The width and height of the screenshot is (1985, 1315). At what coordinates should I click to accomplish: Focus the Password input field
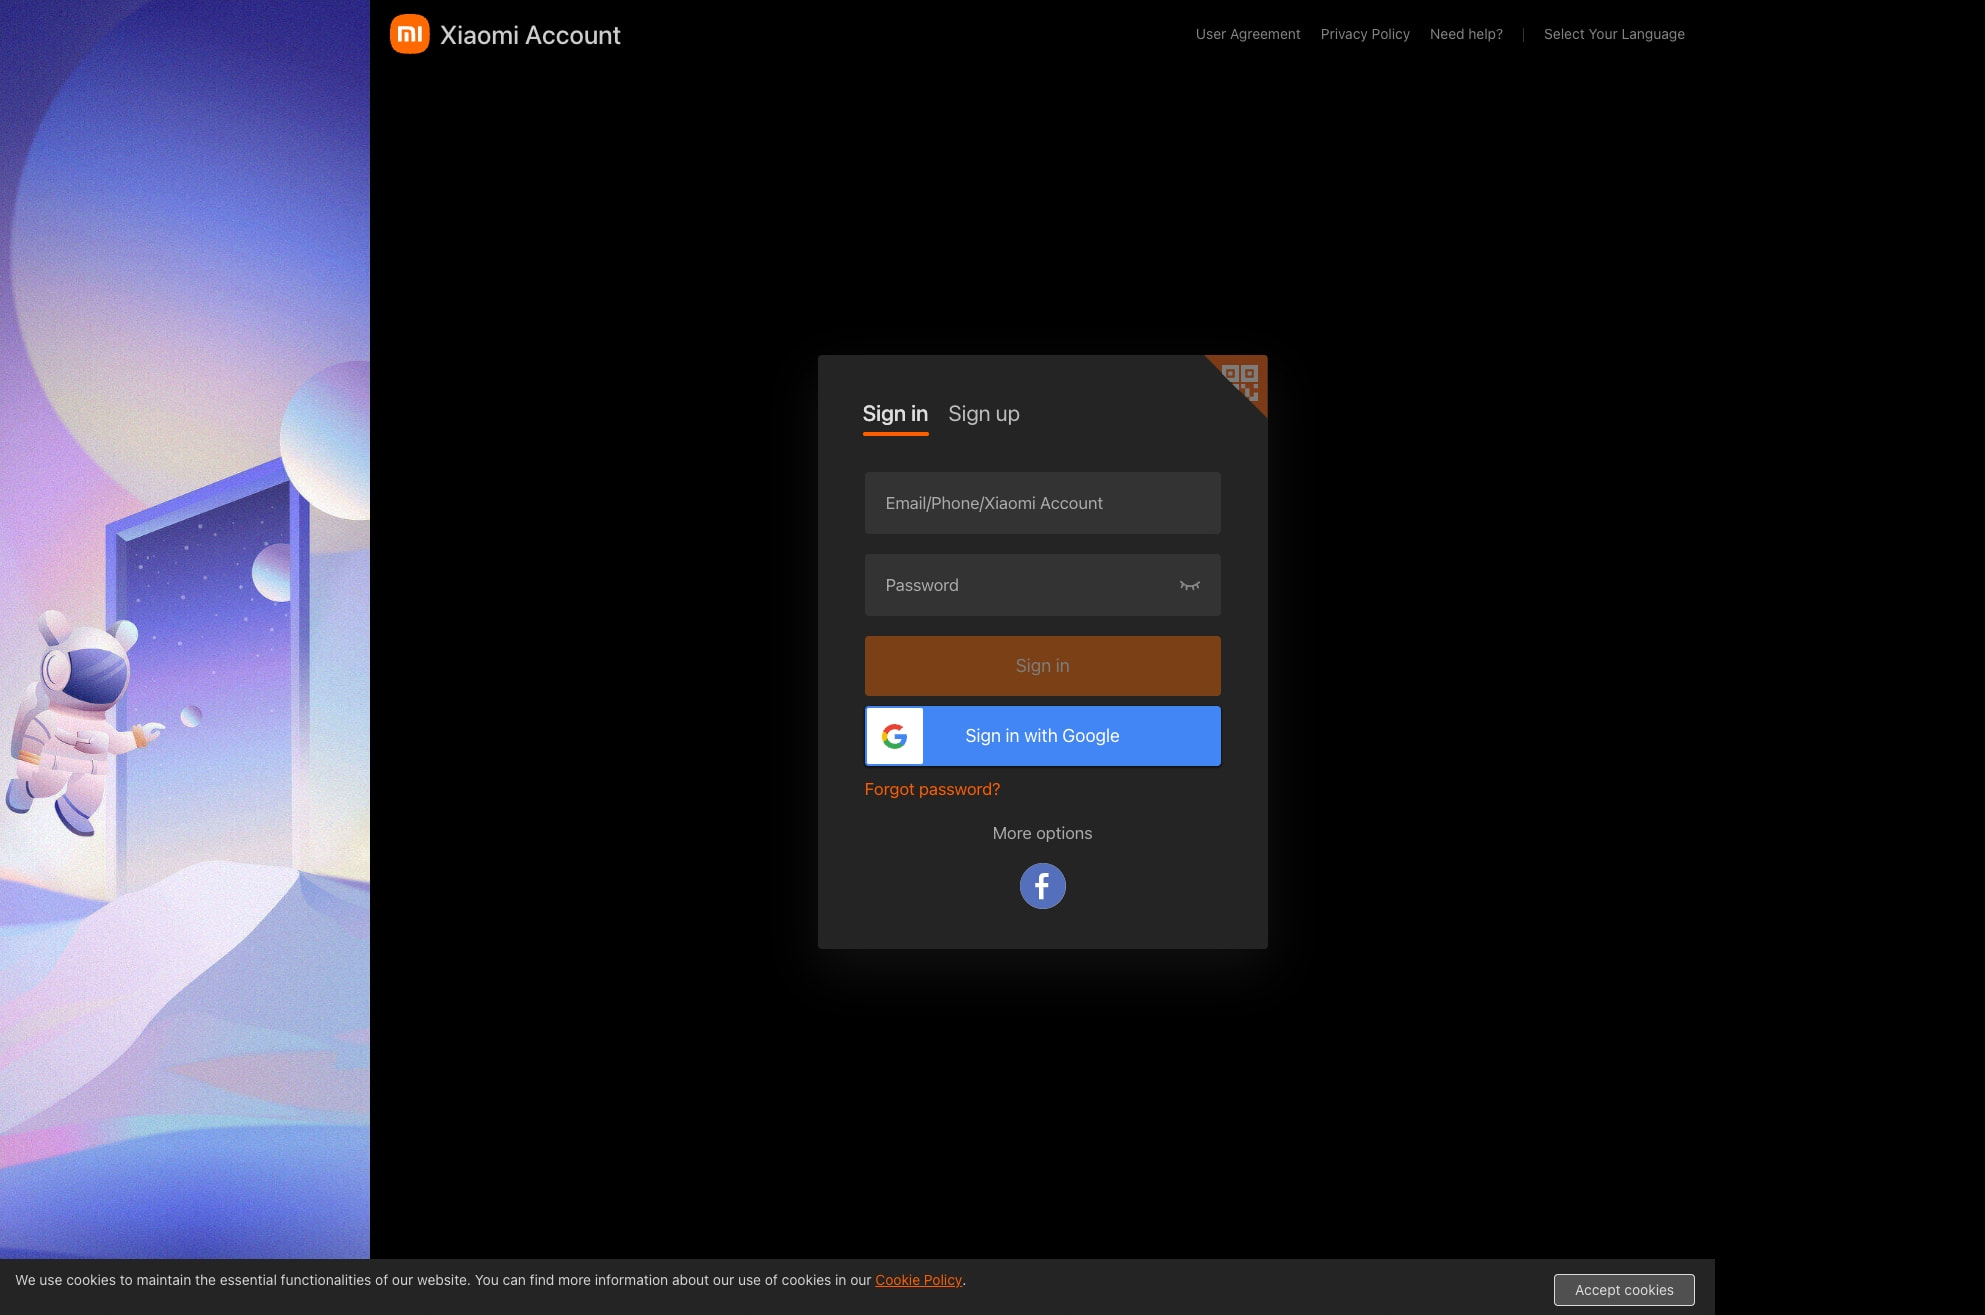1042,585
